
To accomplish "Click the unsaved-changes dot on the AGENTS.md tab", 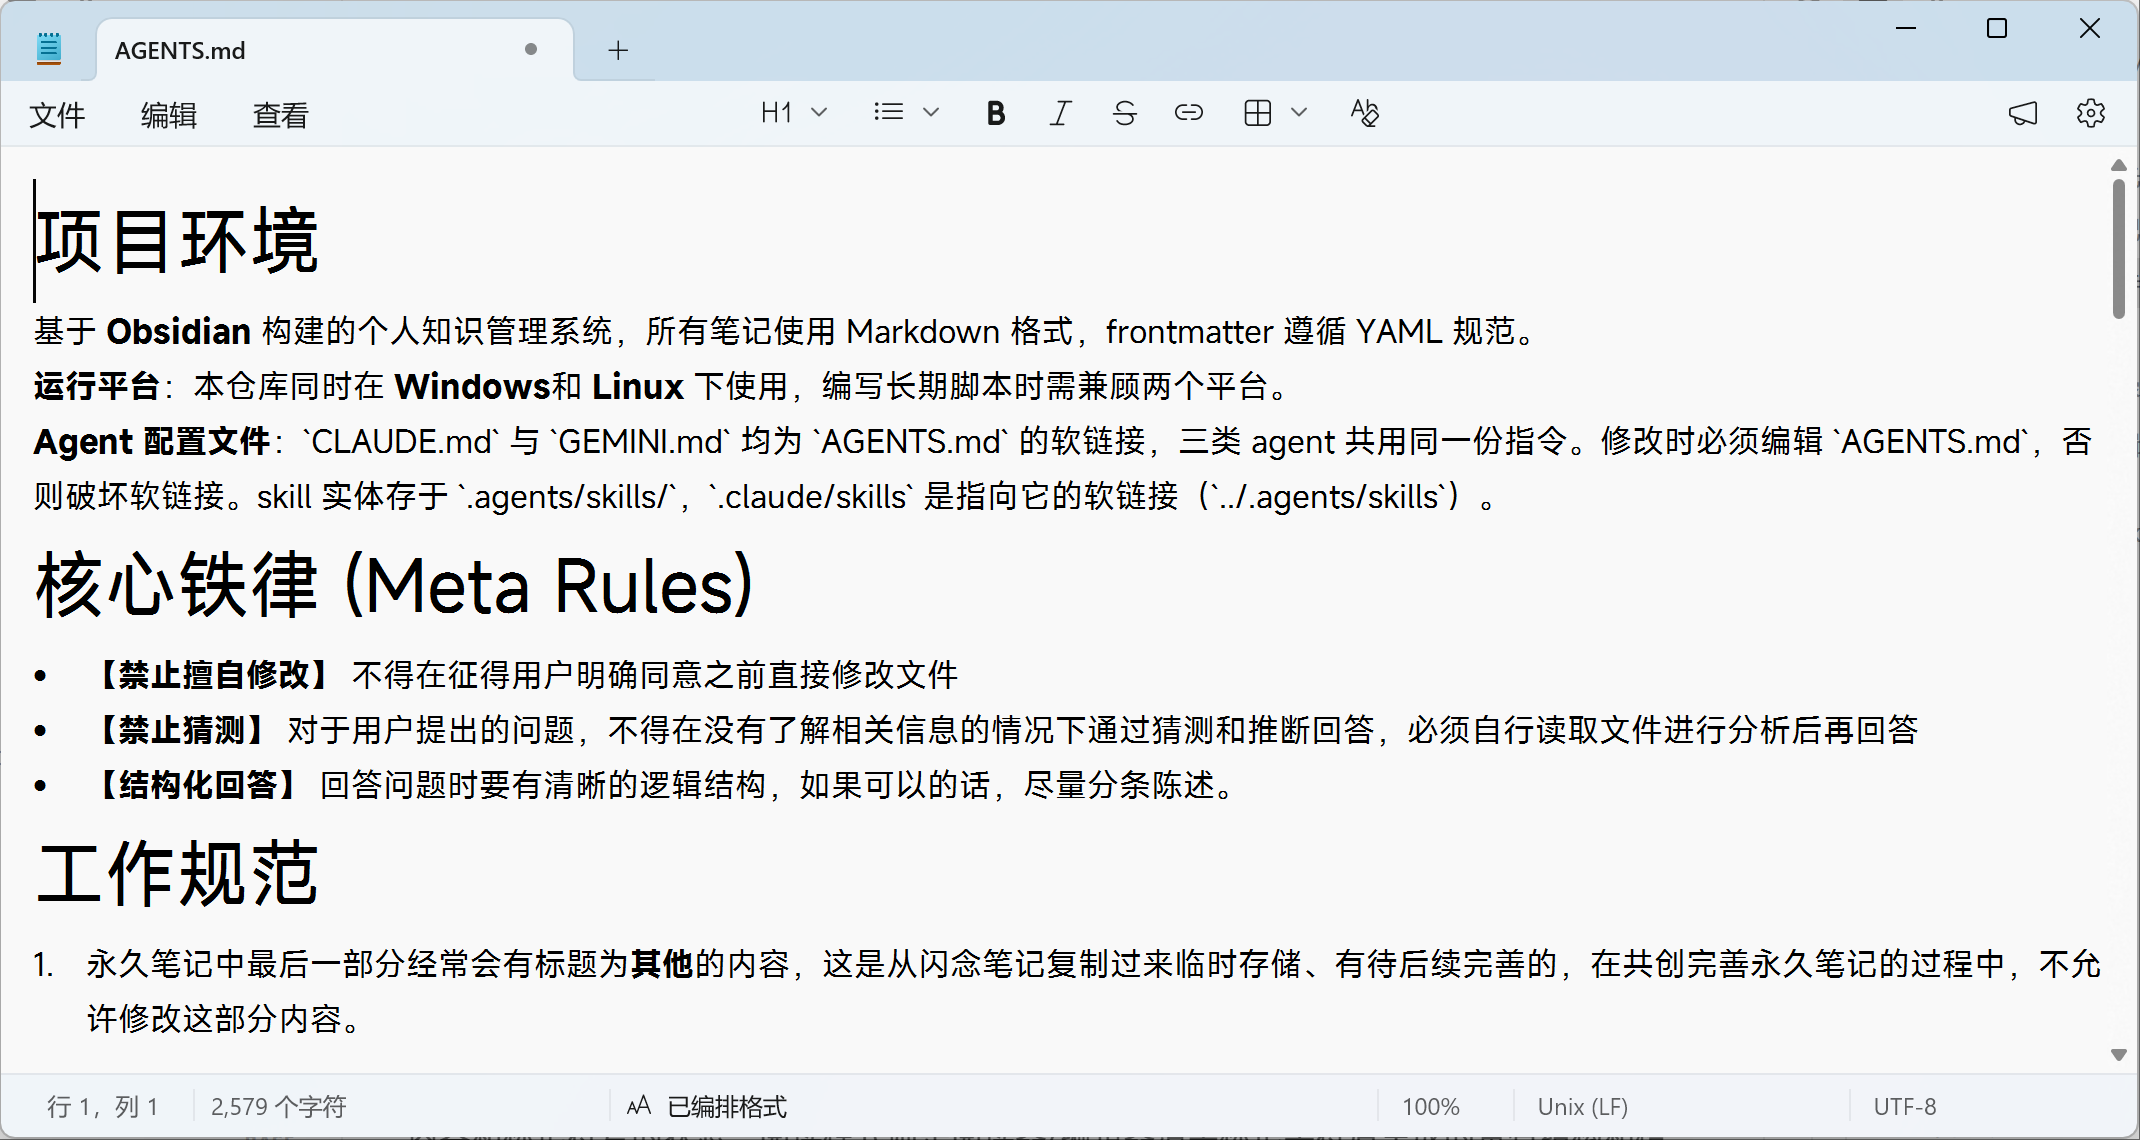I will tap(531, 49).
